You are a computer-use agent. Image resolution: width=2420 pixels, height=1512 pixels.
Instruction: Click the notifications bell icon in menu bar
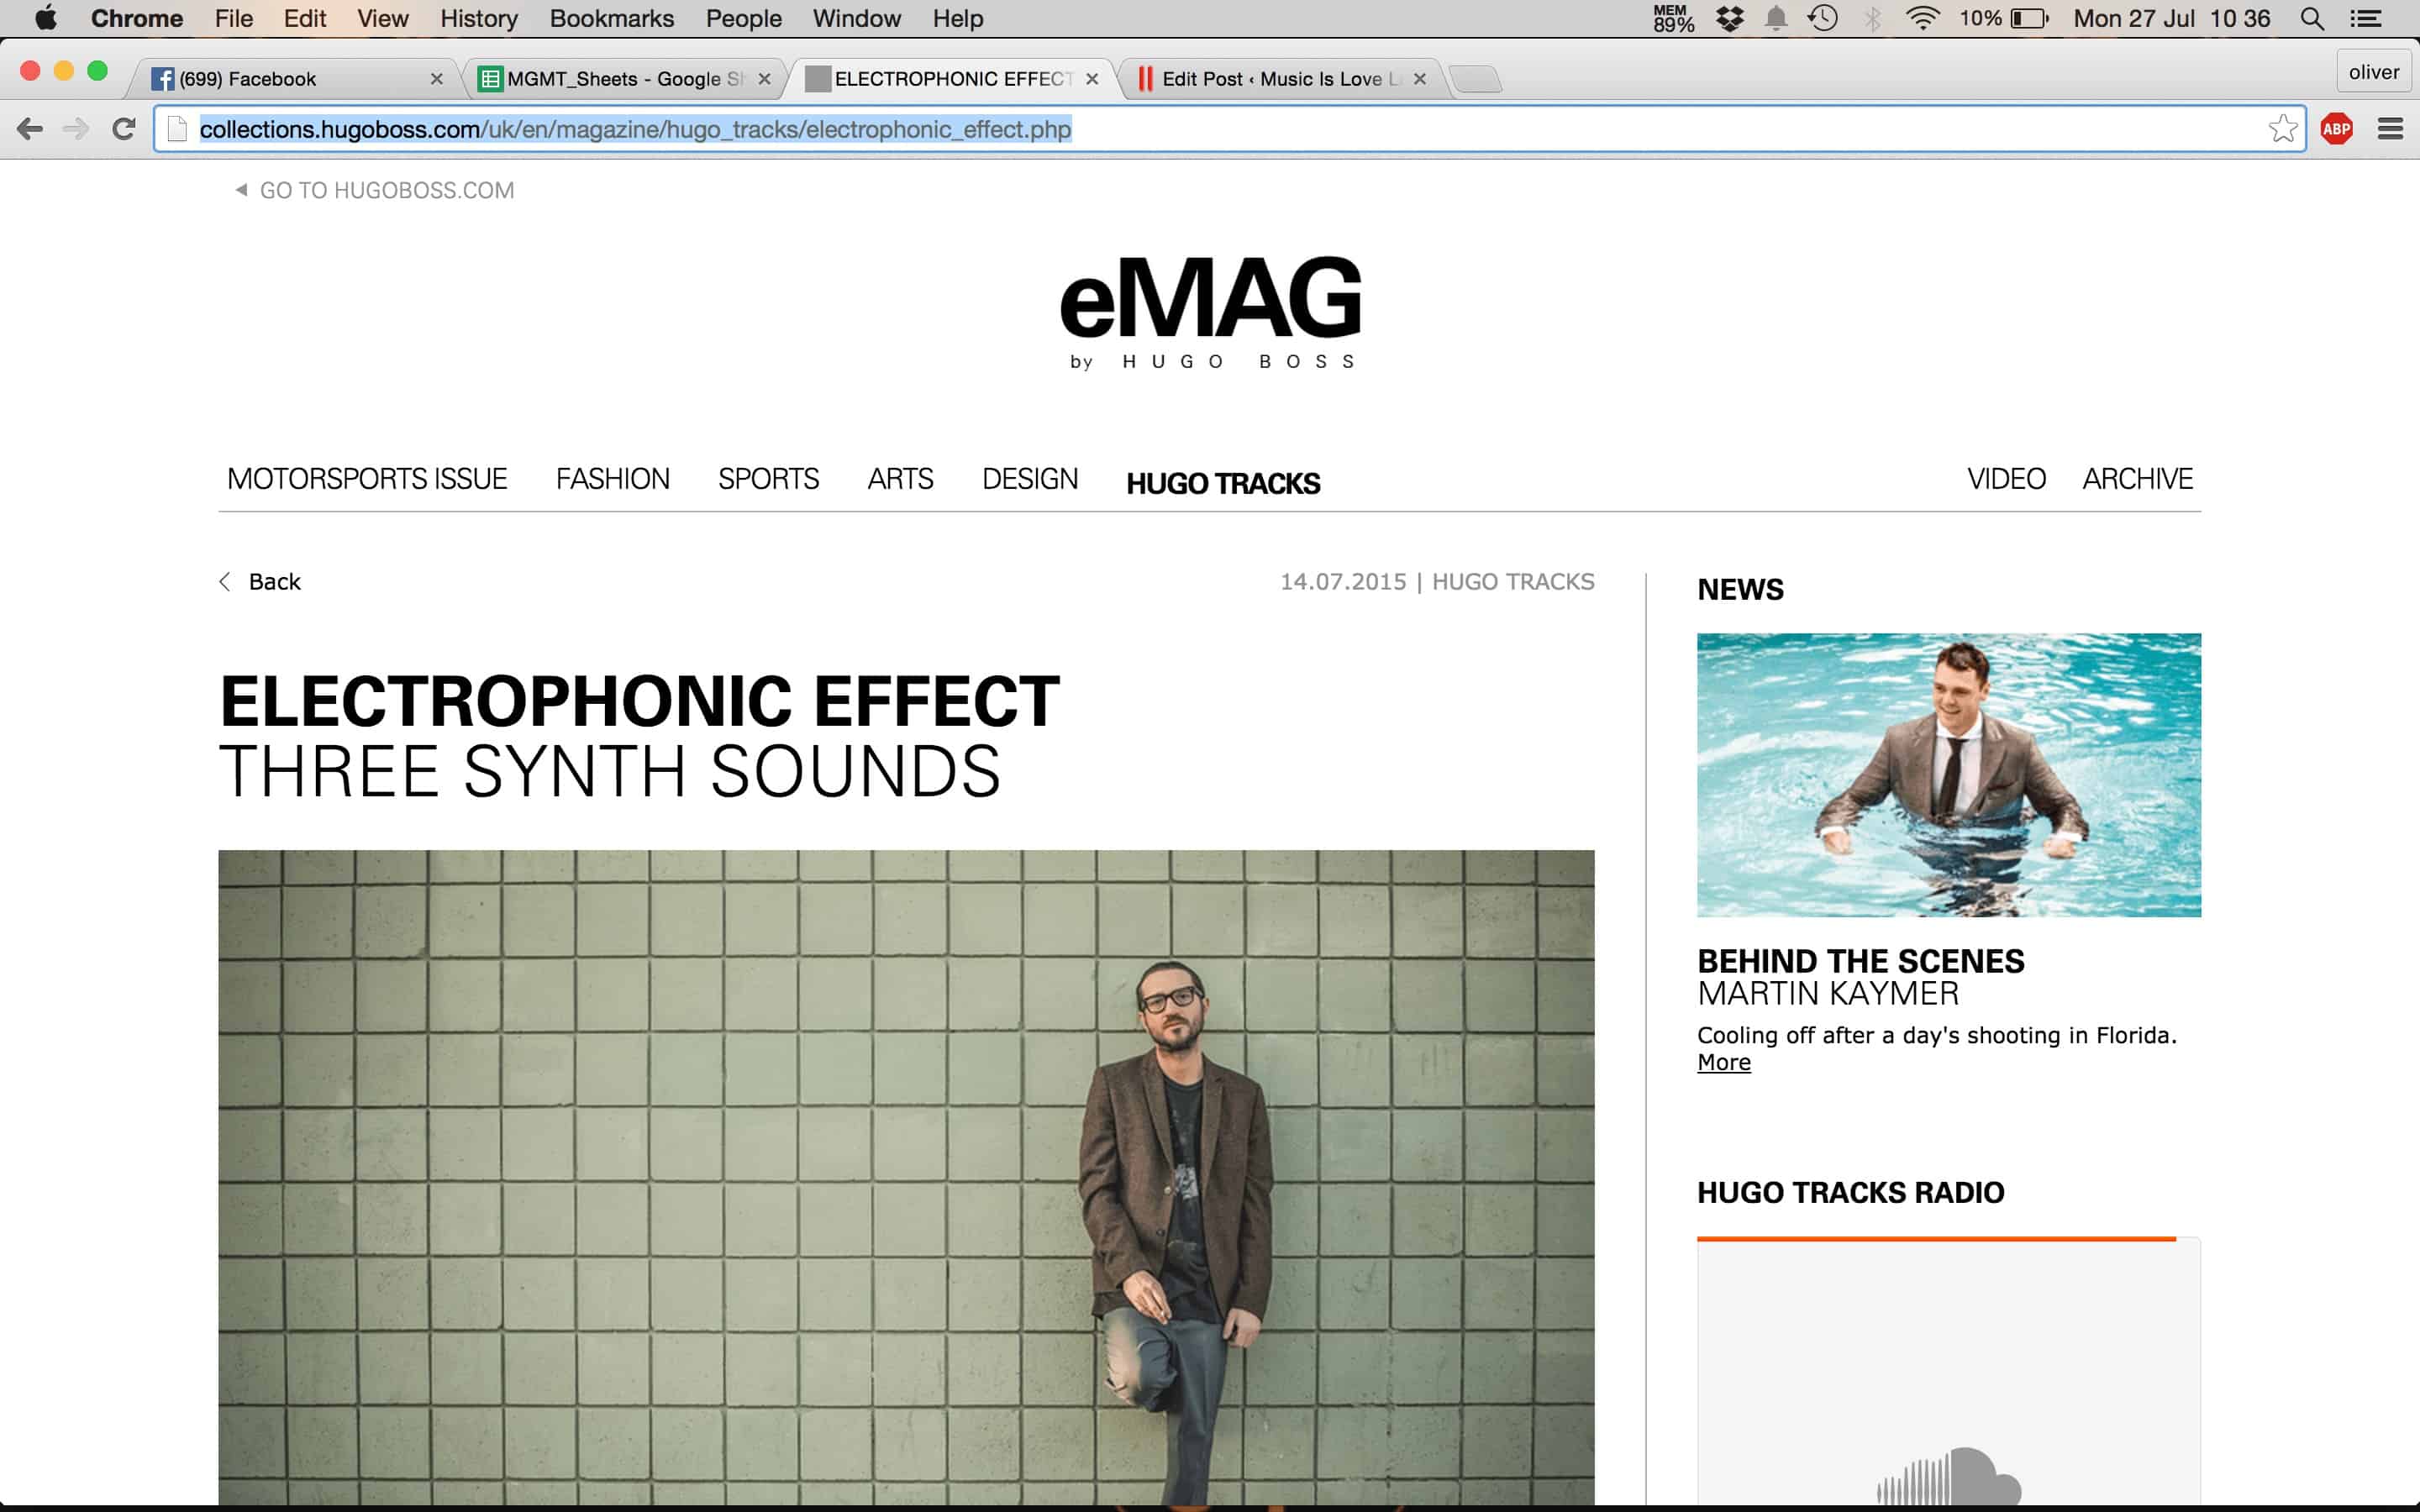(x=1776, y=18)
